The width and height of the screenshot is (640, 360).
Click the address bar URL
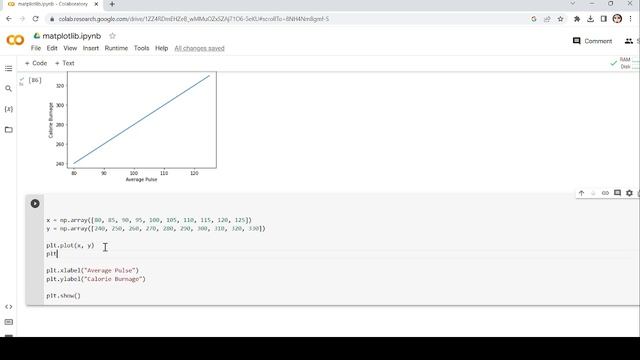193,19
